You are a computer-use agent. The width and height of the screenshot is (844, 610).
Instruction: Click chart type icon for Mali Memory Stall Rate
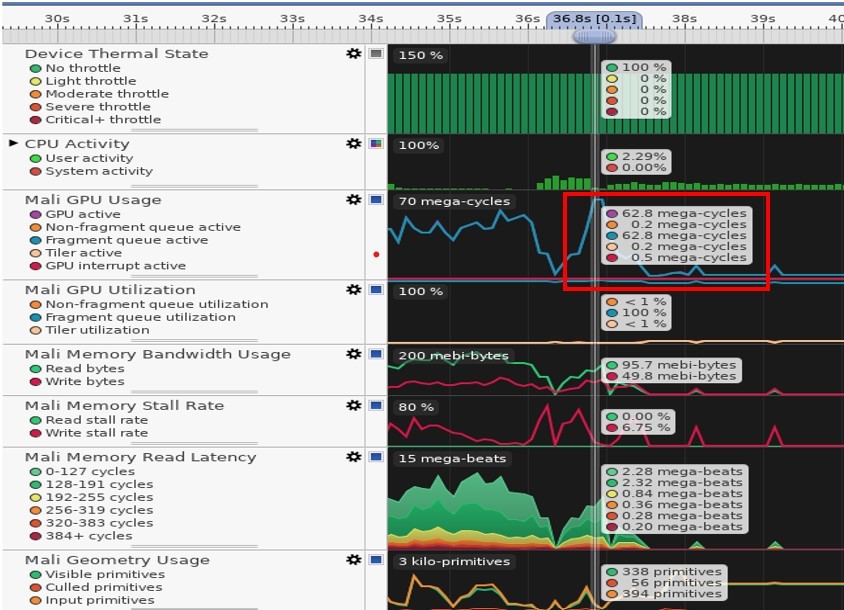[376, 405]
